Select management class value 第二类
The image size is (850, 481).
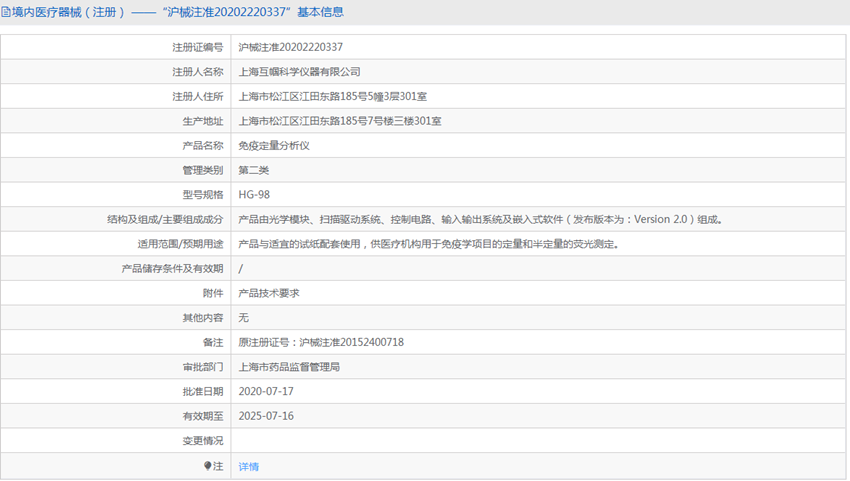(x=254, y=170)
